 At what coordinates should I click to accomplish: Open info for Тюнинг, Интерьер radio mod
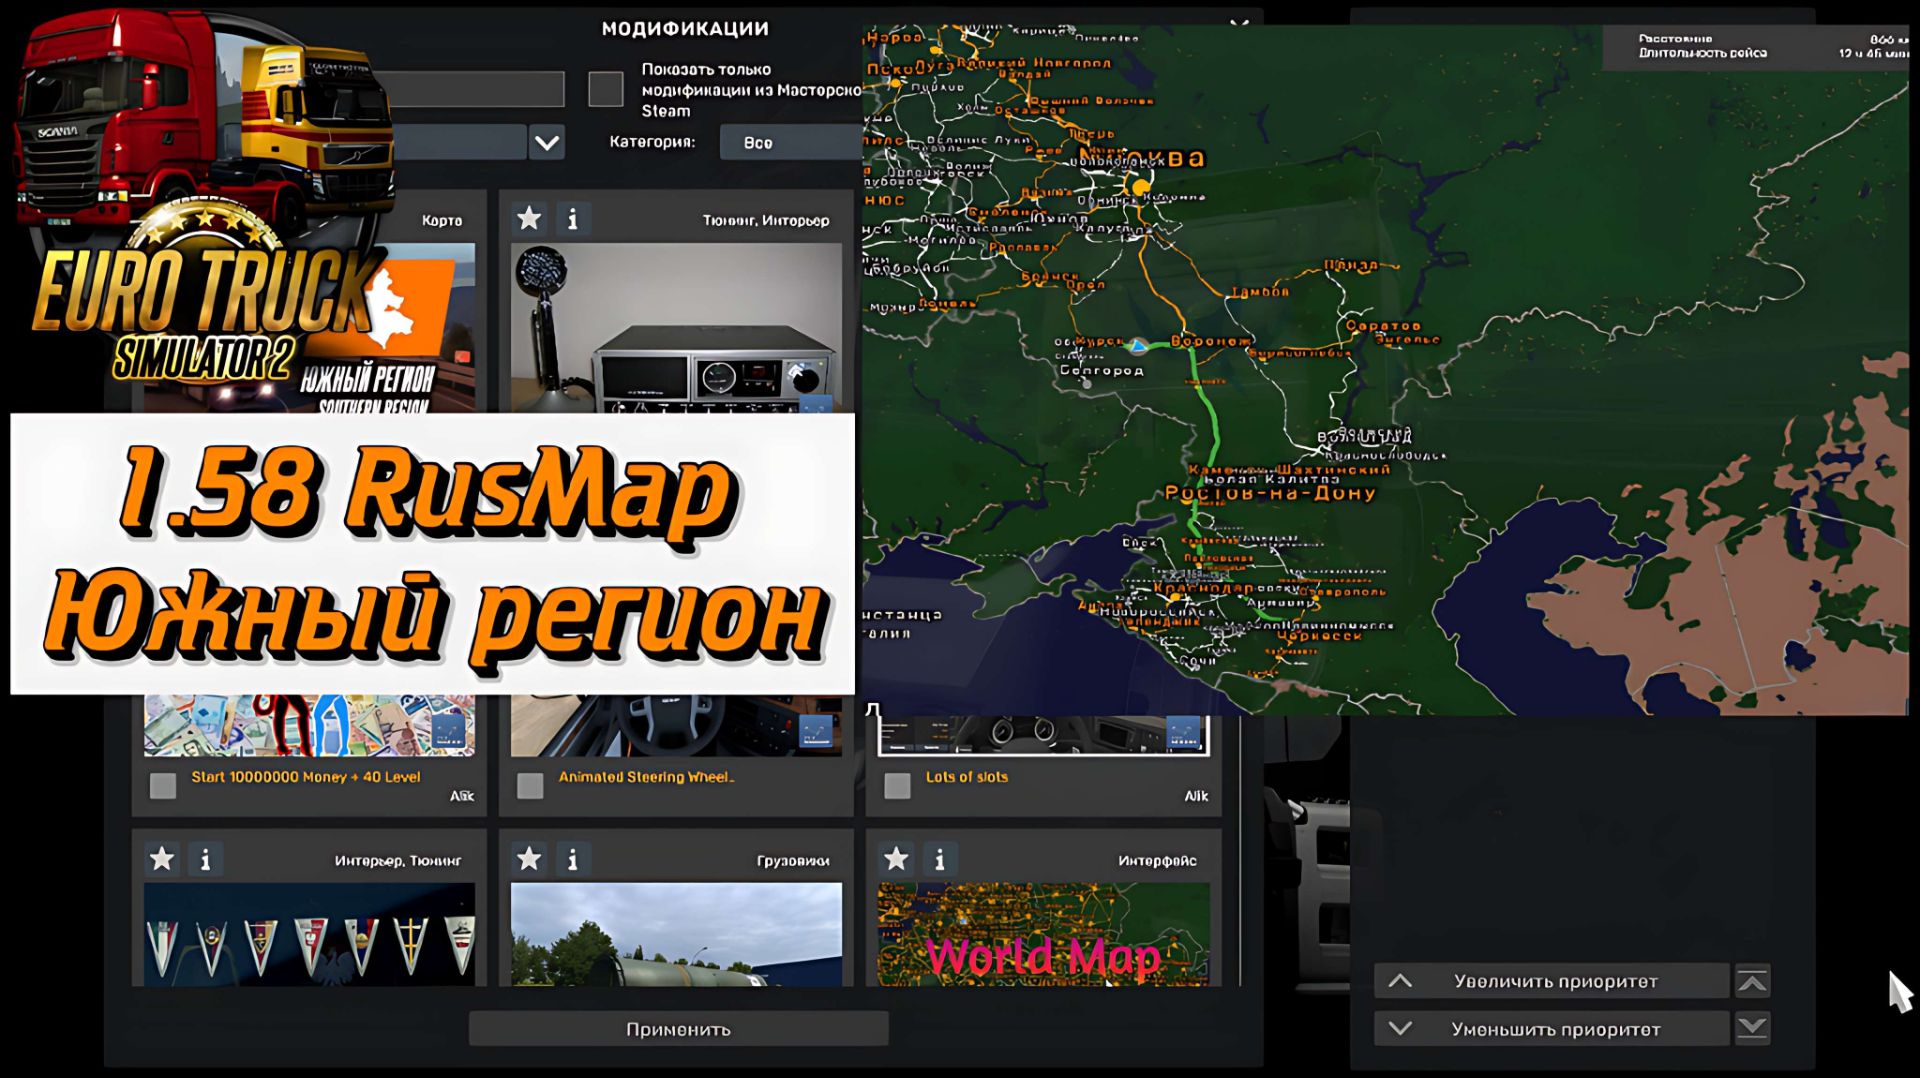click(572, 218)
